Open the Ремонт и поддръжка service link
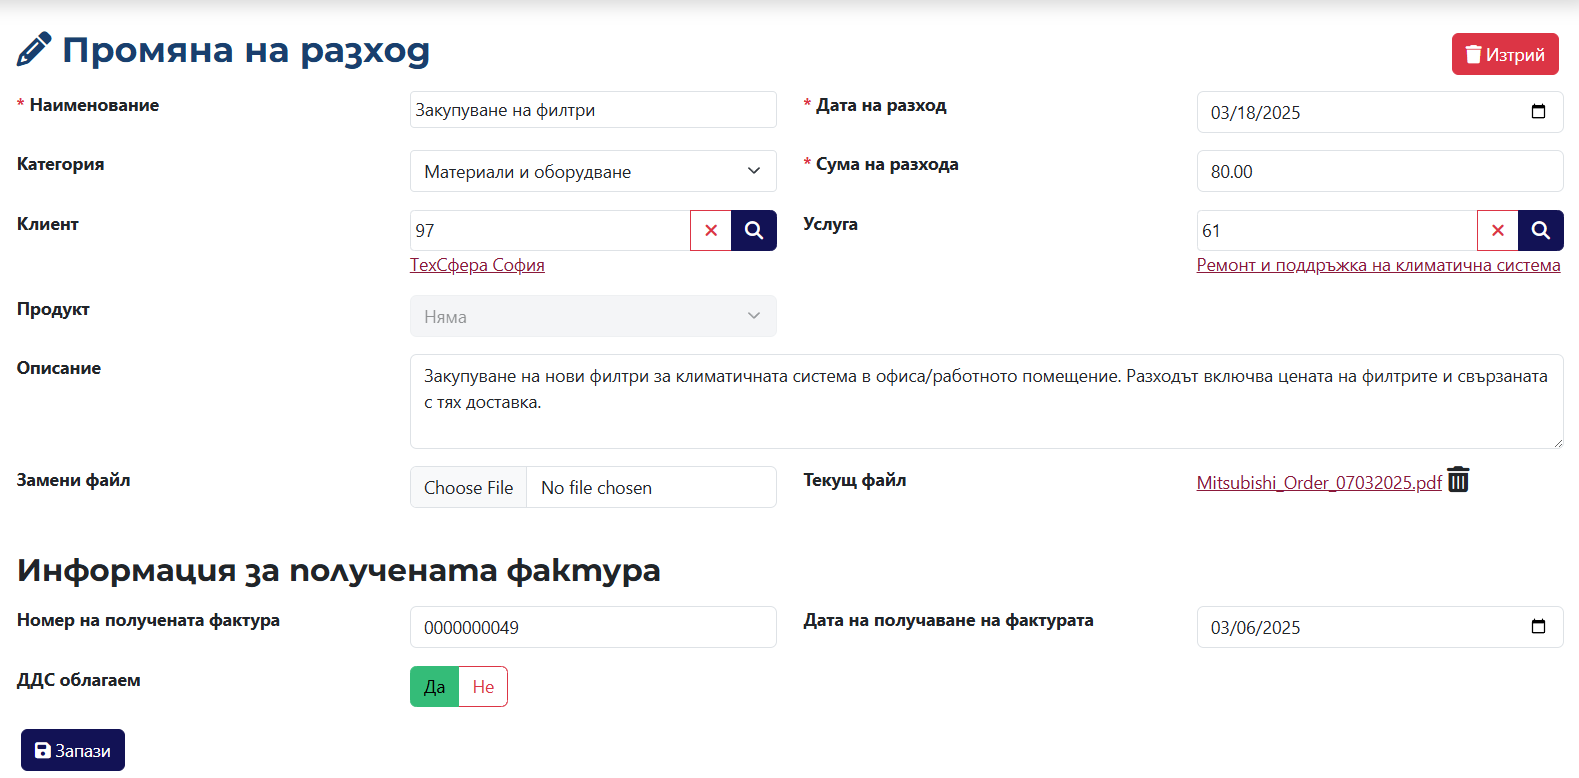1579x778 pixels. pyautogui.click(x=1378, y=265)
